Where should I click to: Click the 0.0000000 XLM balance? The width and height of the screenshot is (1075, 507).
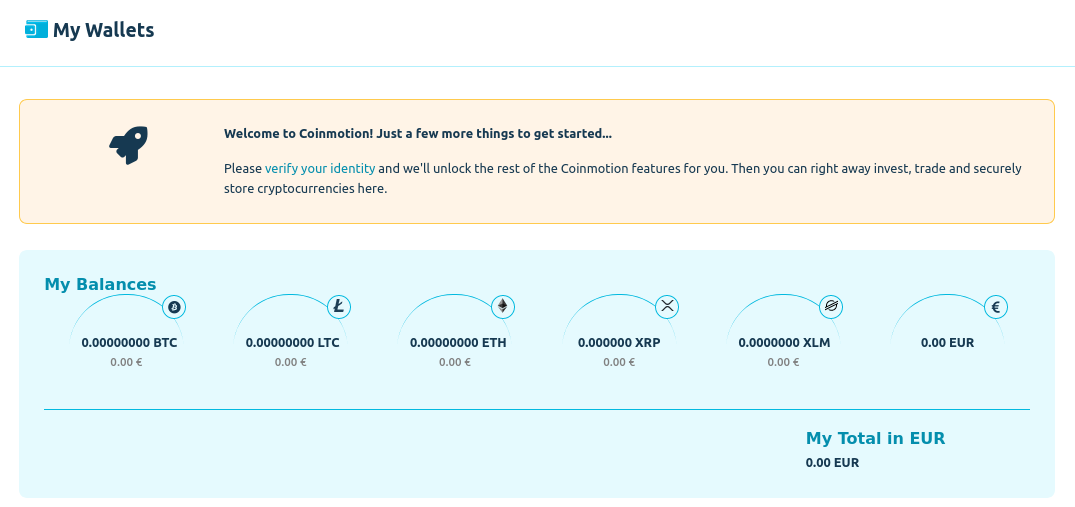784,343
